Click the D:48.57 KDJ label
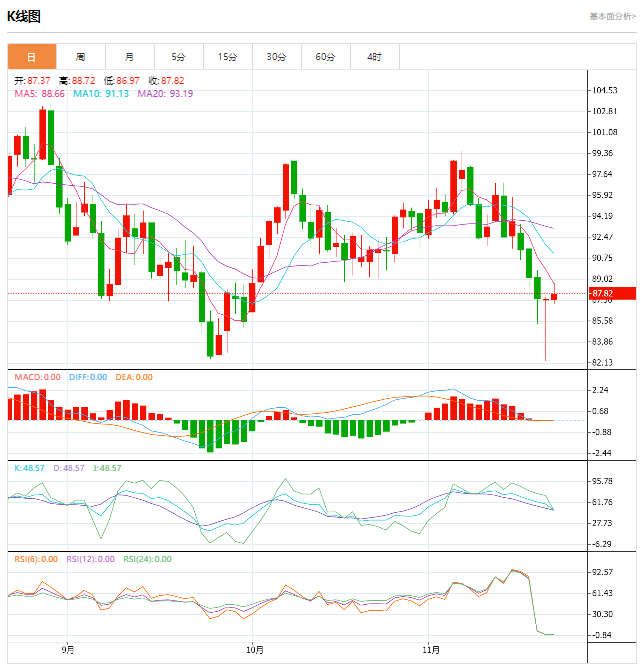This screenshot has width=641, height=670. tap(69, 468)
